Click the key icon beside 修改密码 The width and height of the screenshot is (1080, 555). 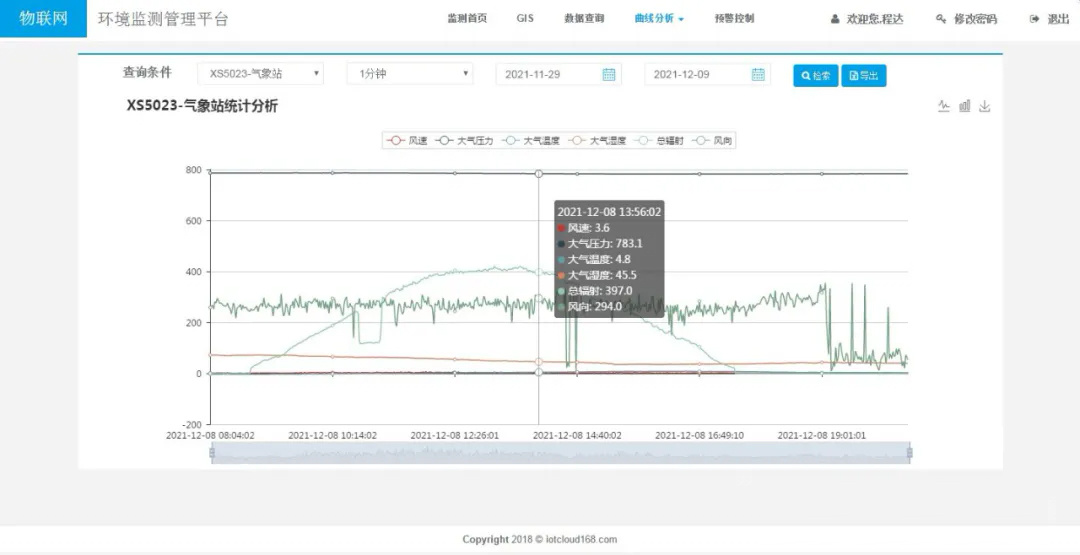(x=940, y=19)
